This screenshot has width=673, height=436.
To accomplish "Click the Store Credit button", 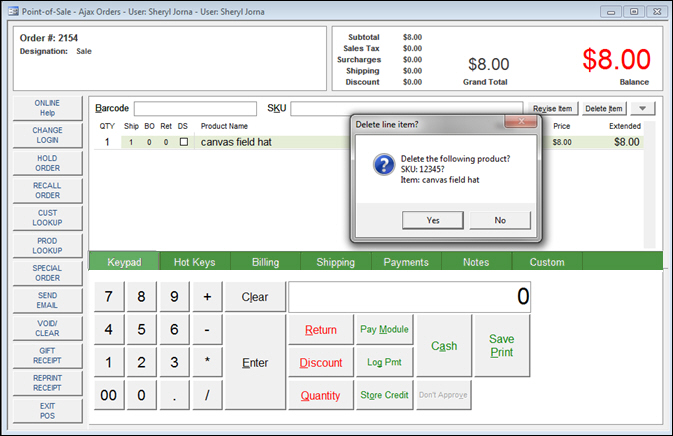I will (384, 395).
